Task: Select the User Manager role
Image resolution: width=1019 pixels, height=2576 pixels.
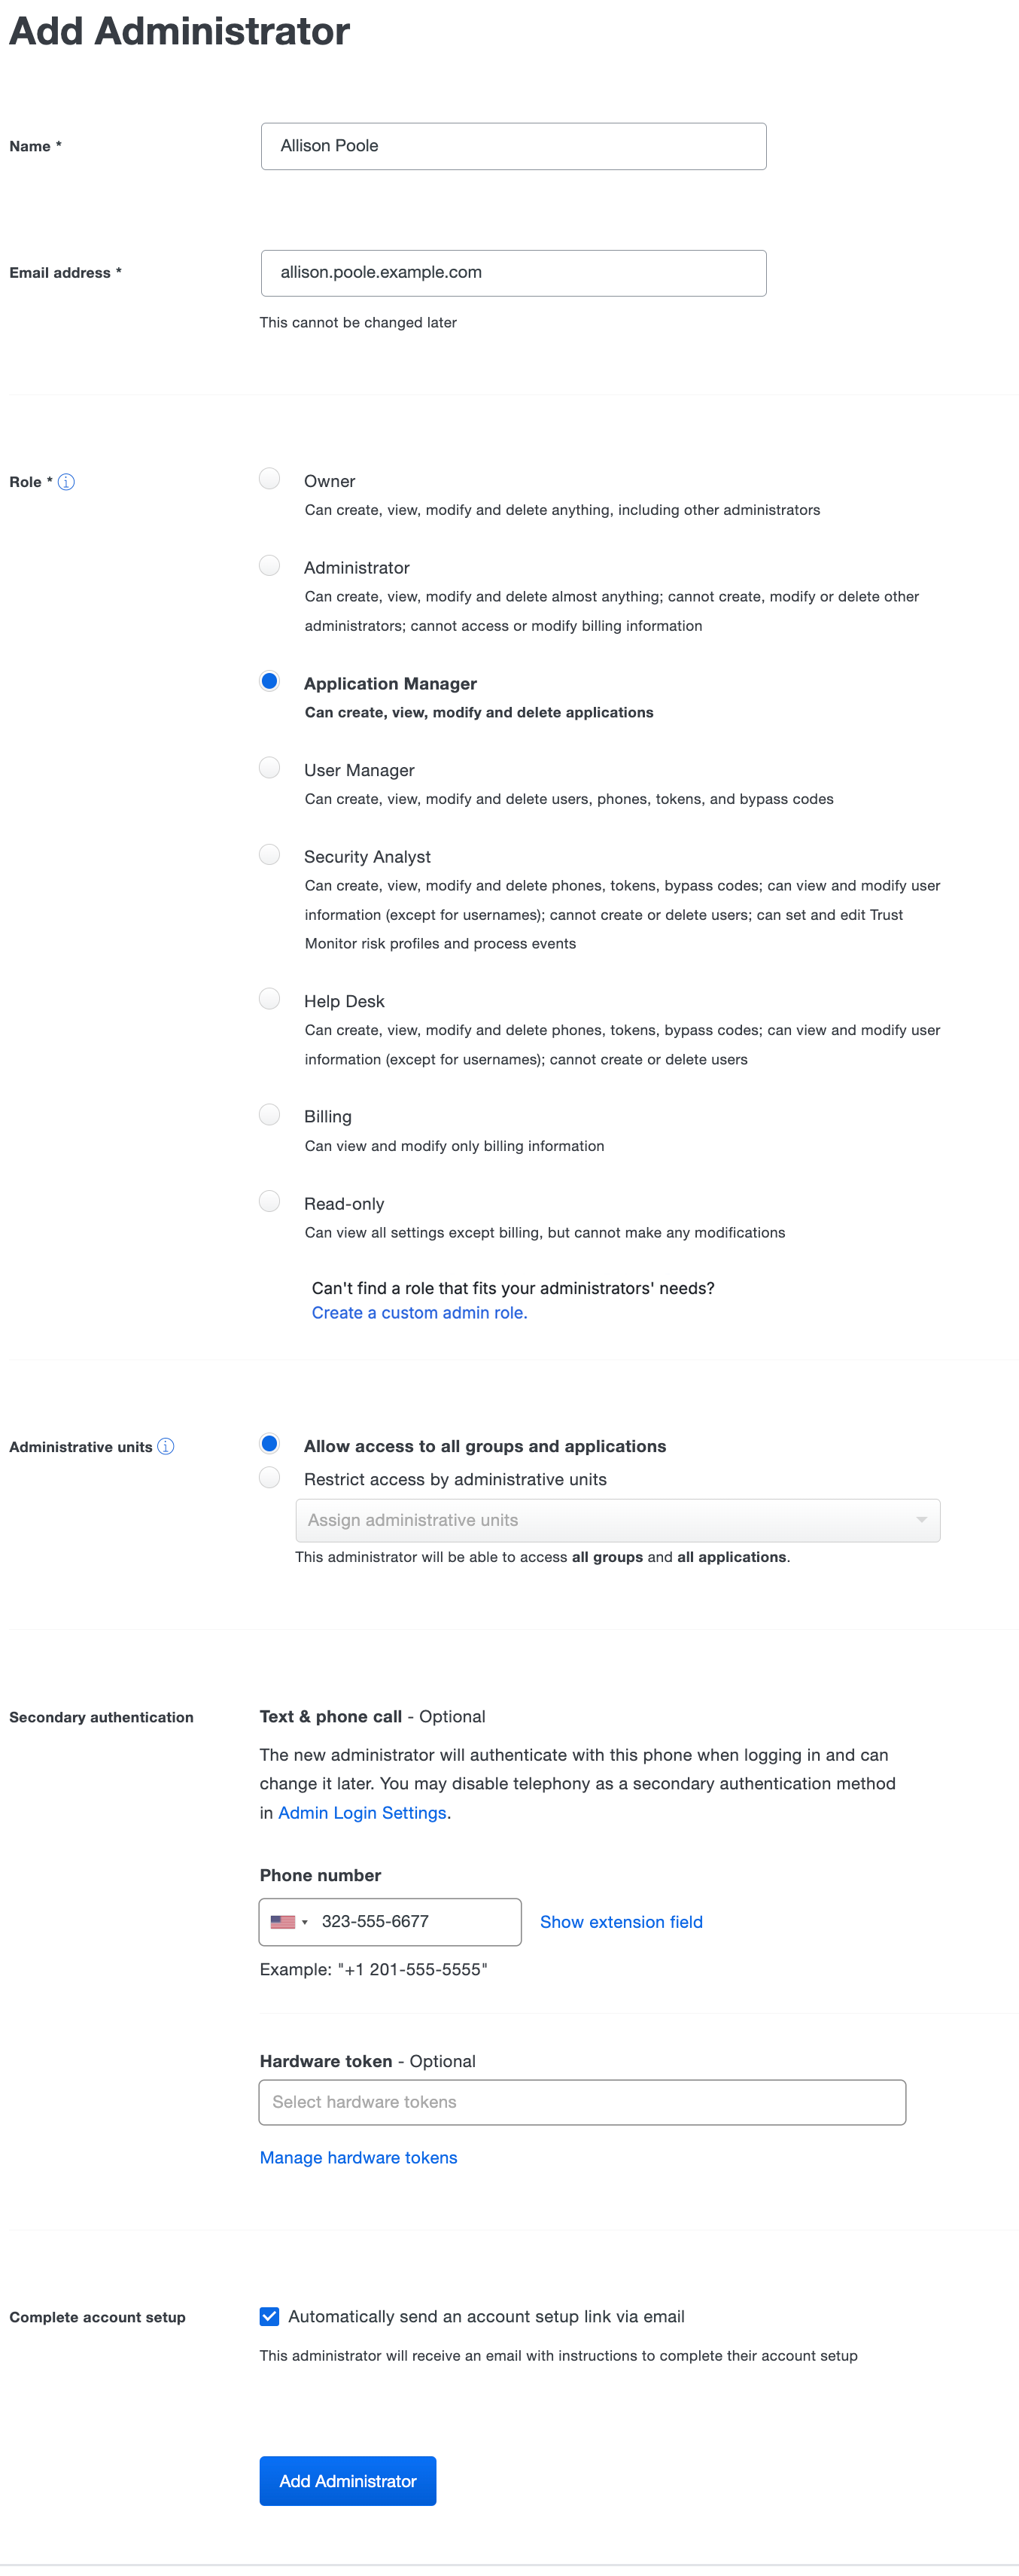Action: click(269, 768)
